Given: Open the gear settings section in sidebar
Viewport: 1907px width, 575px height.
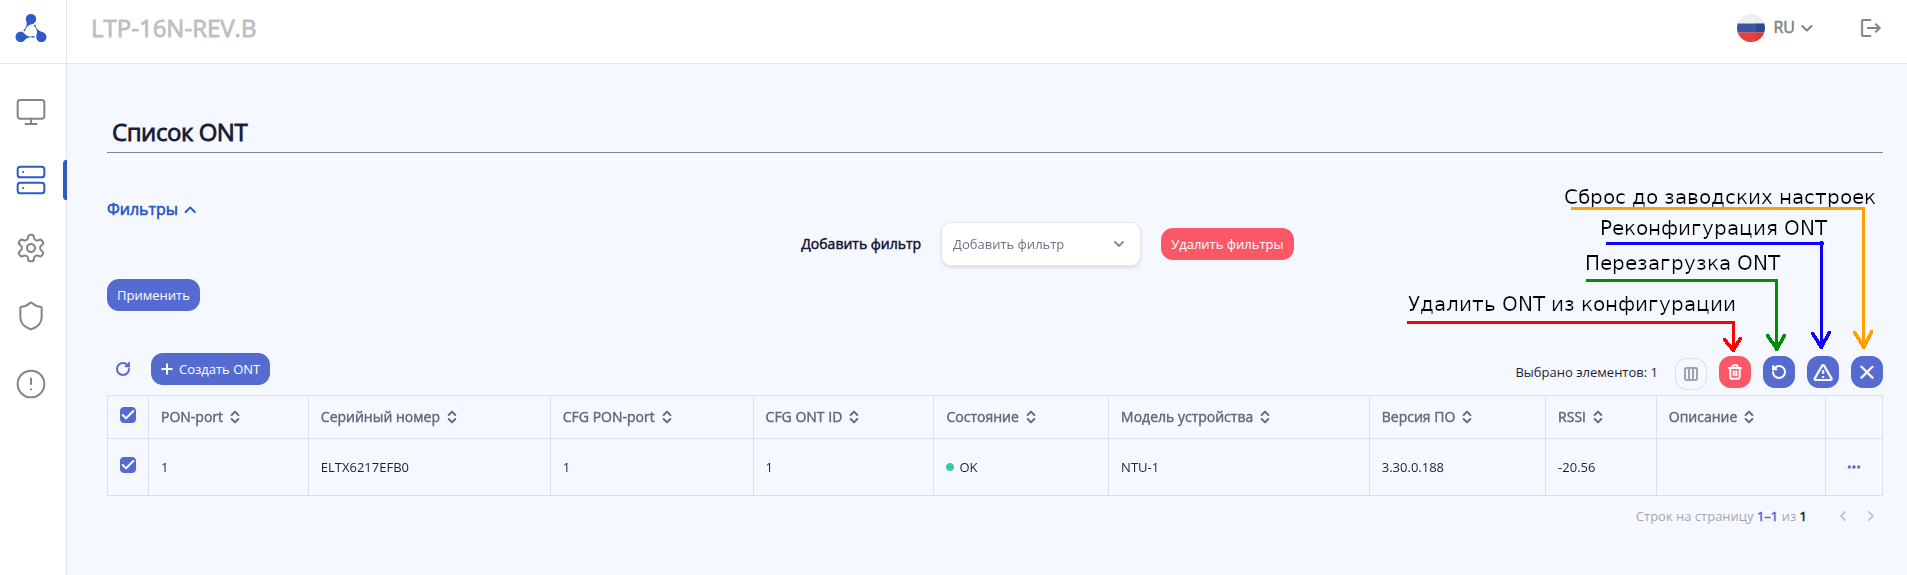Looking at the screenshot, I should (x=31, y=248).
